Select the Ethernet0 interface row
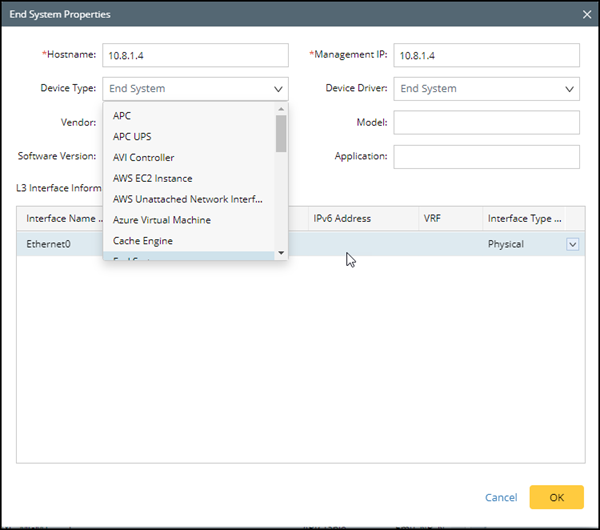 (50, 244)
